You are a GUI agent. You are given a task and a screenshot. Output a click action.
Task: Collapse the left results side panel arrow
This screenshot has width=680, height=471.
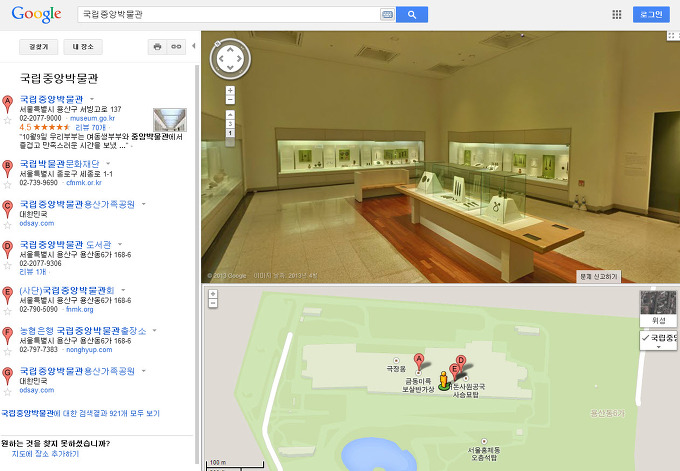pos(194,46)
